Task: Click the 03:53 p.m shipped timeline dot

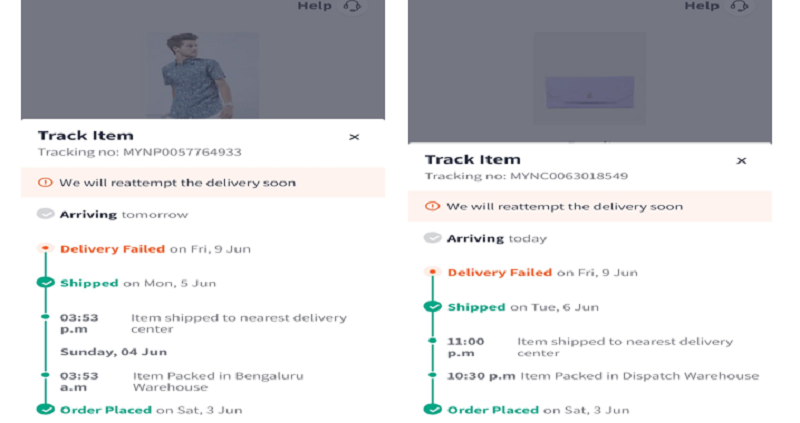Action: 45,317
